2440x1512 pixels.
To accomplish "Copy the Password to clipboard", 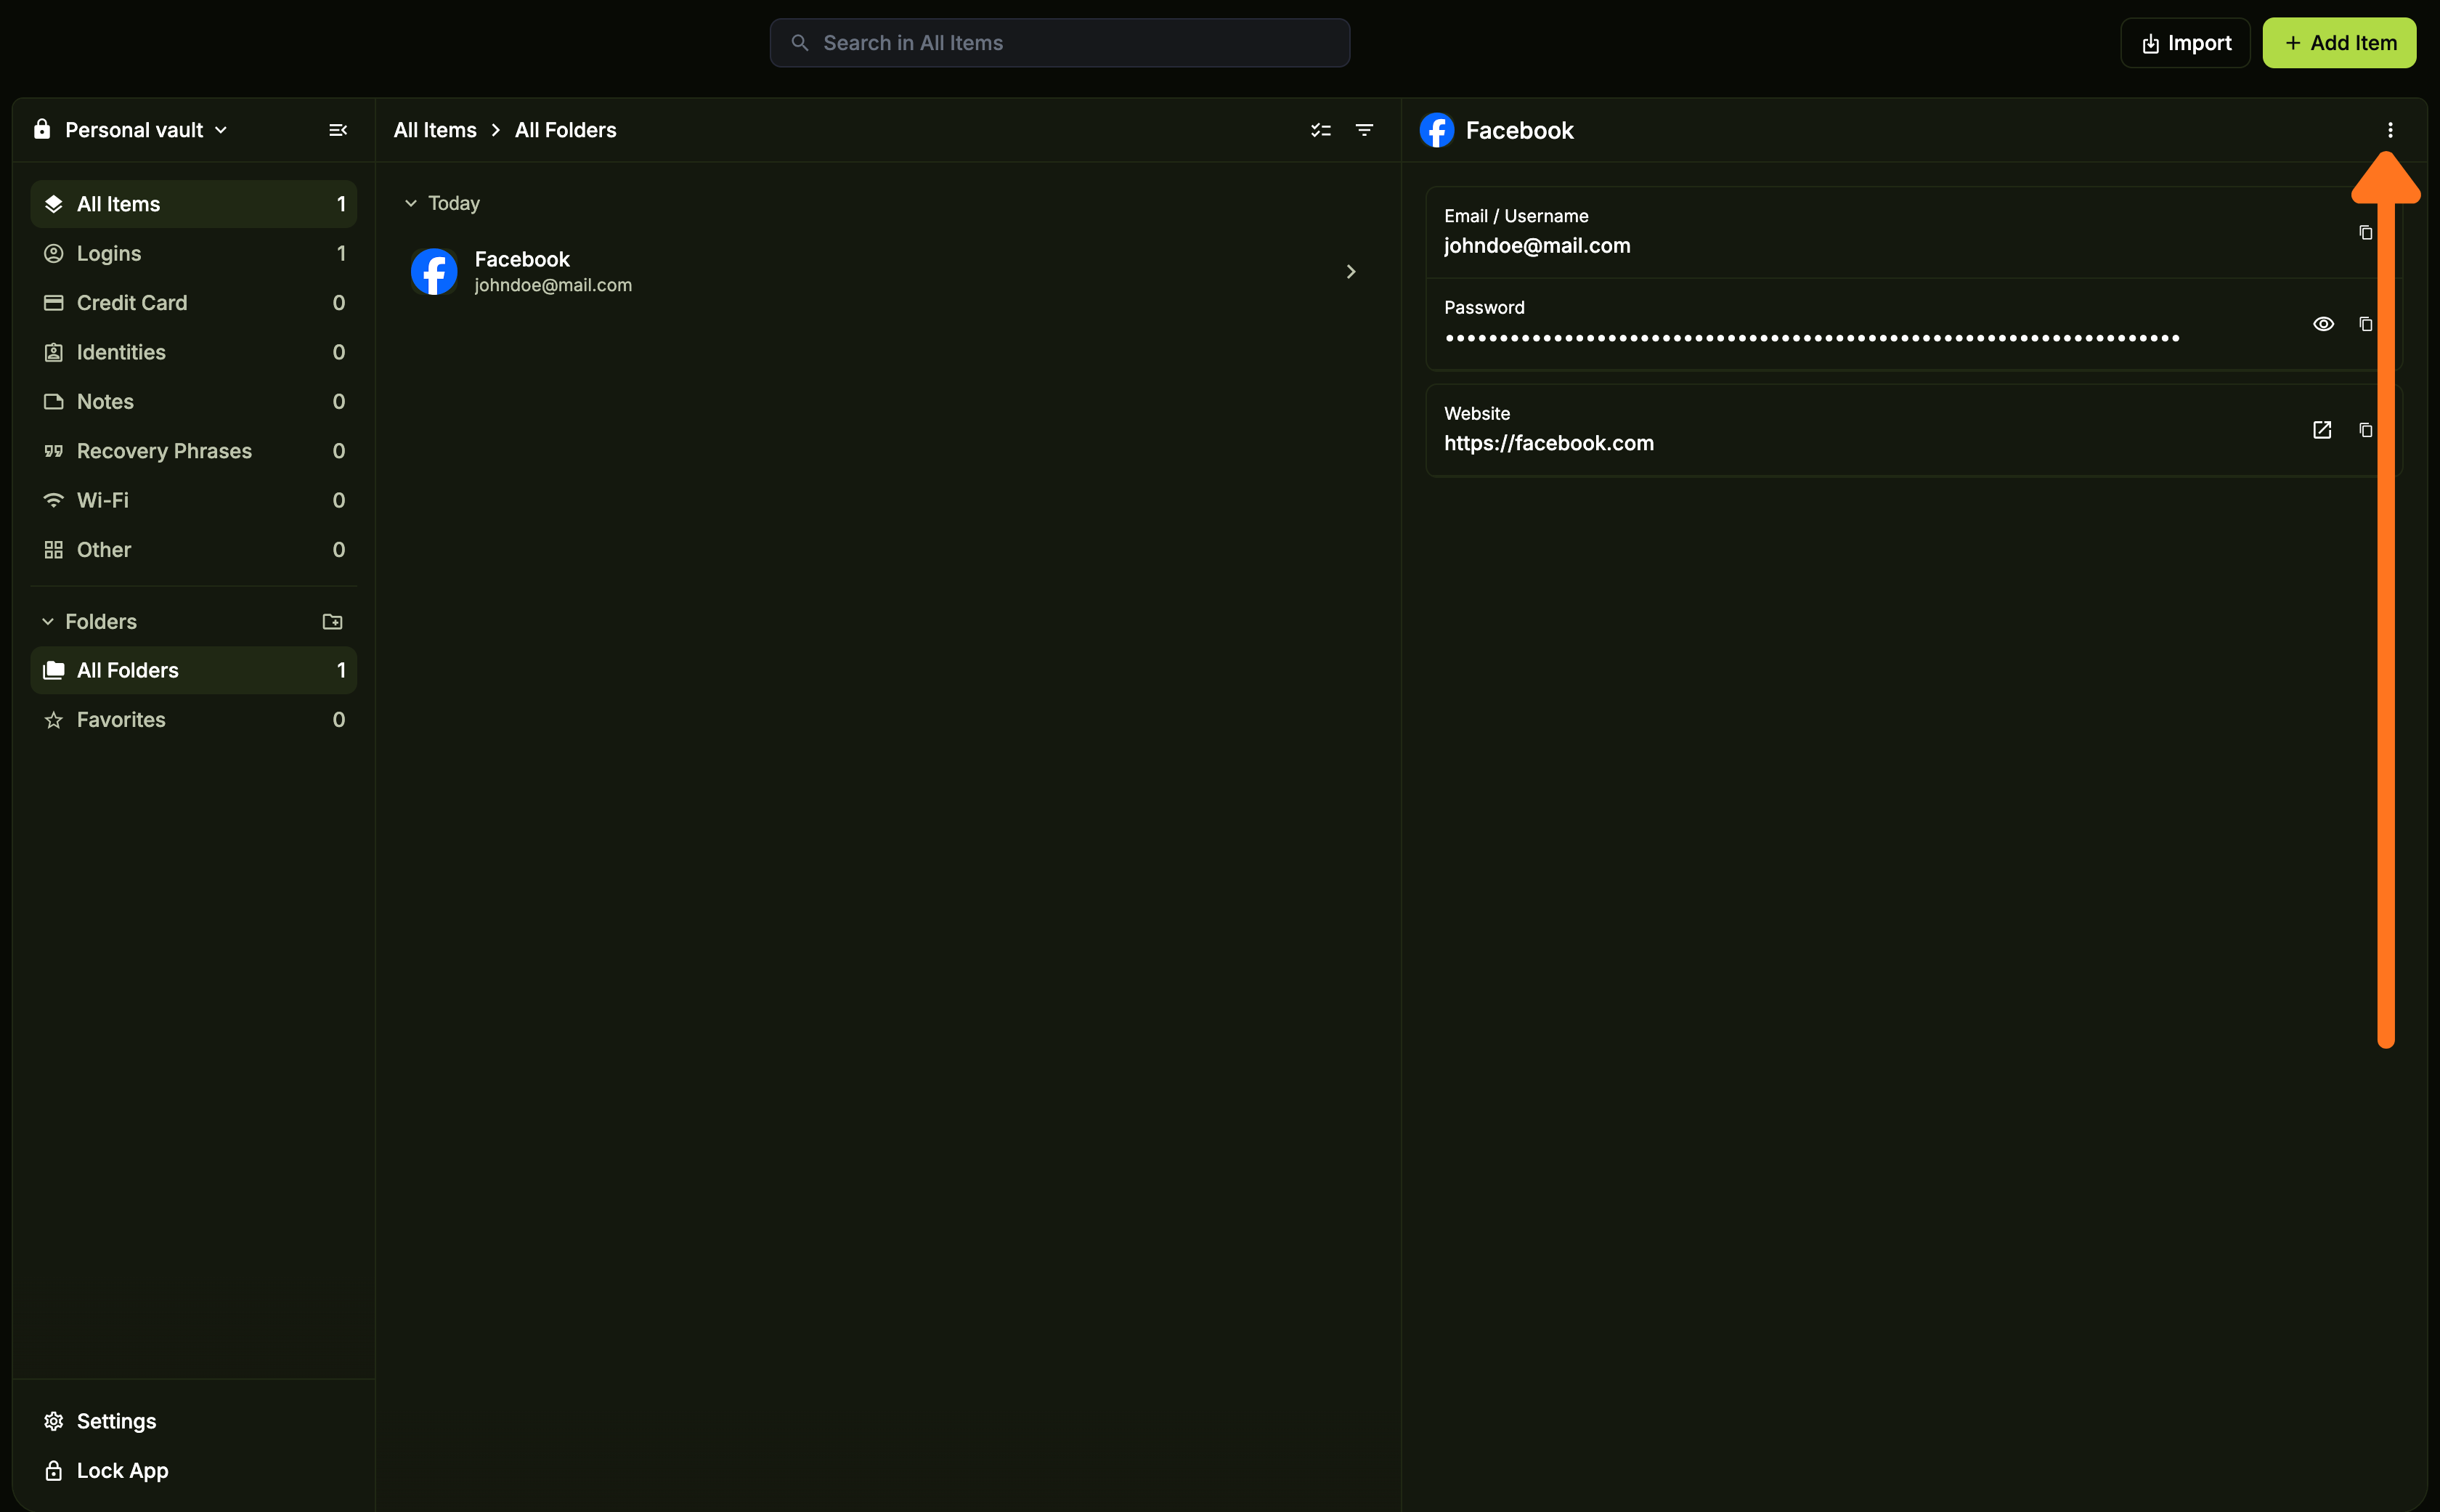I will click(x=2366, y=323).
